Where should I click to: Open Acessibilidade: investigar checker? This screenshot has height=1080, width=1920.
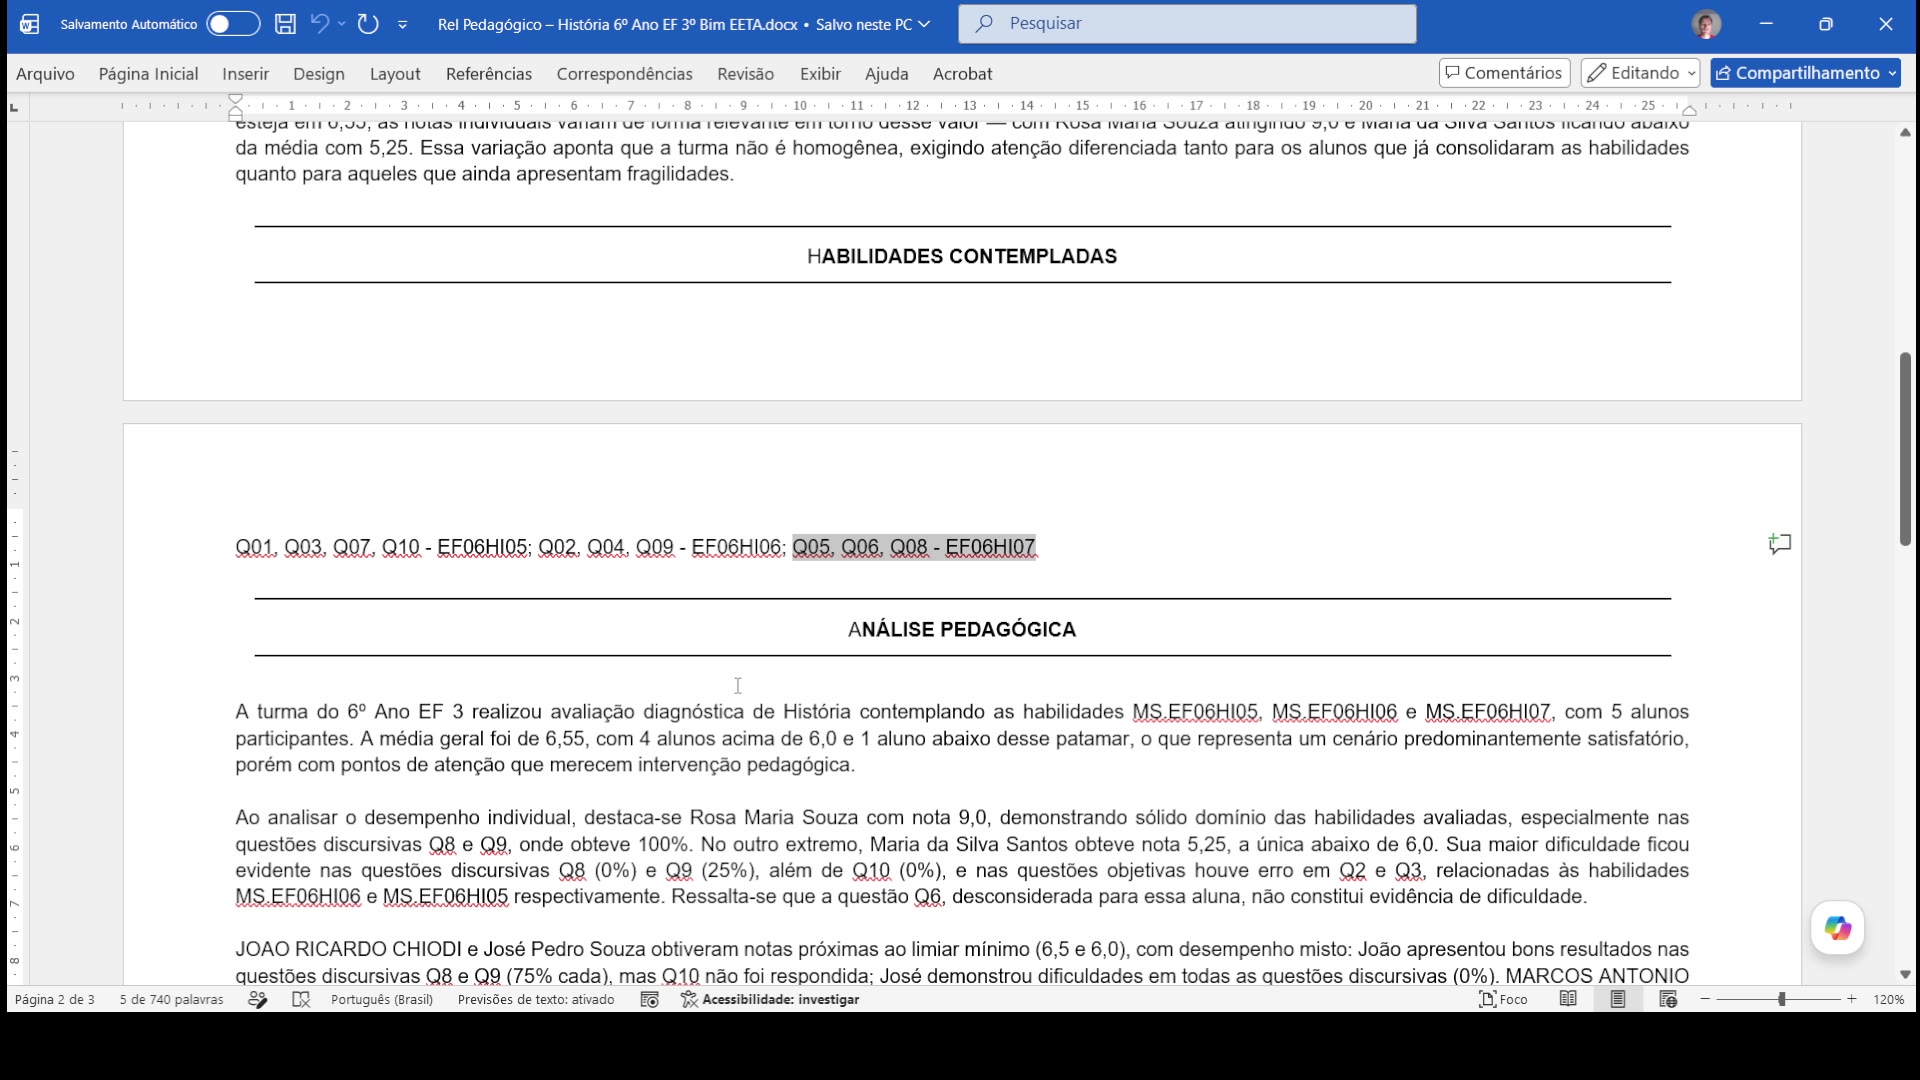(770, 999)
